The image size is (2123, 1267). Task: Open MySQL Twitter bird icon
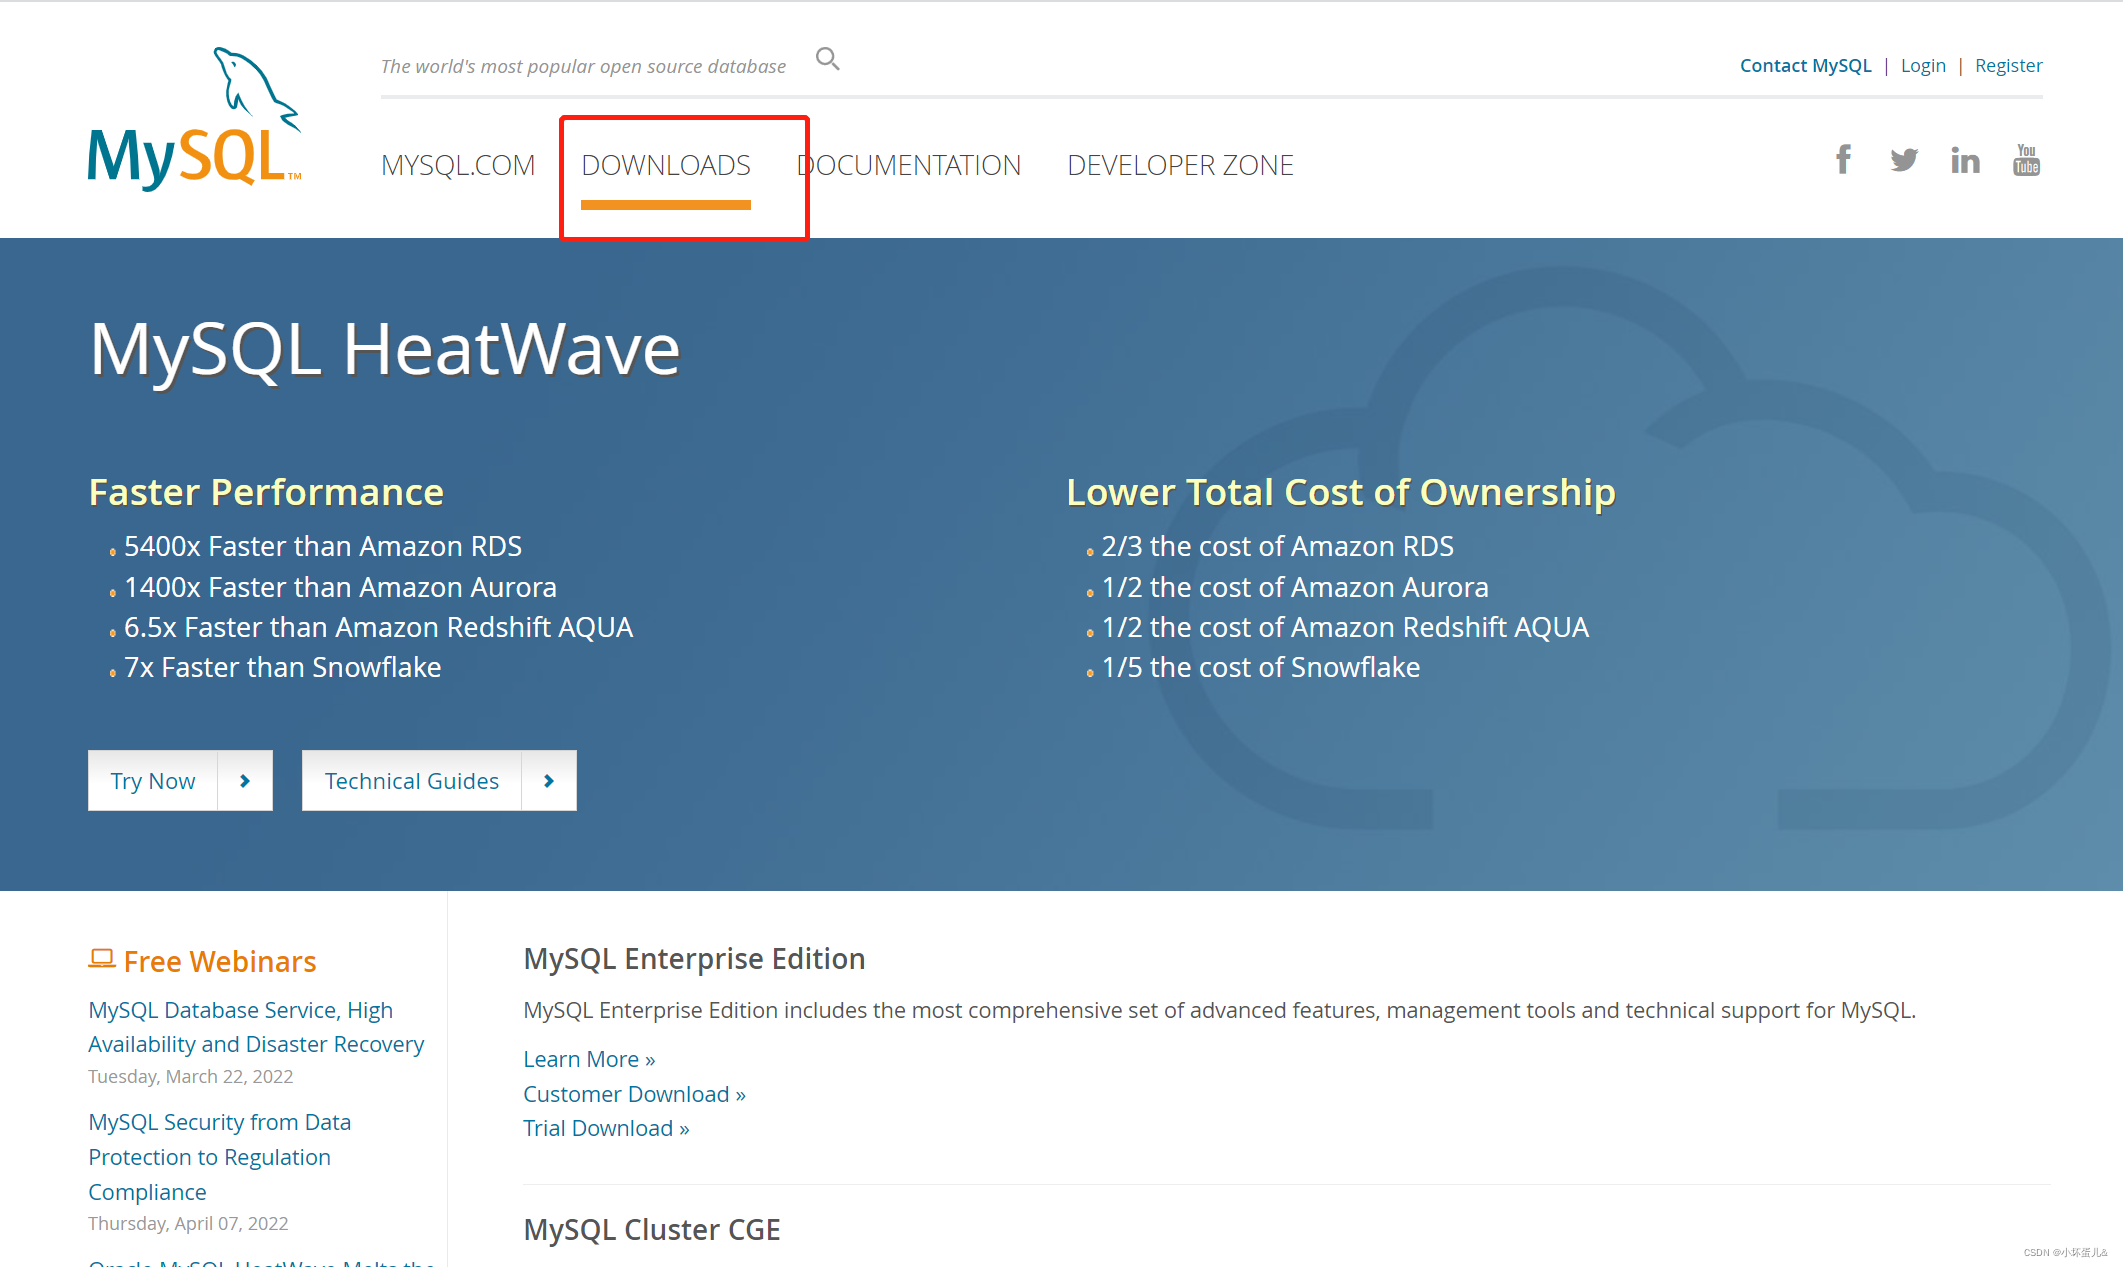pos(1904,160)
